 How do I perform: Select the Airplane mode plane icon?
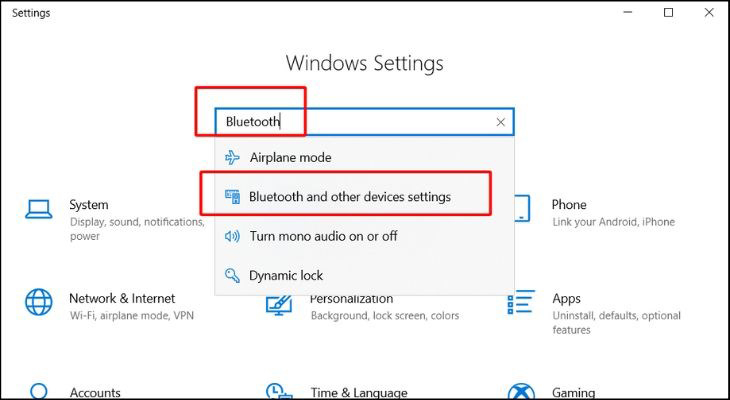click(232, 157)
